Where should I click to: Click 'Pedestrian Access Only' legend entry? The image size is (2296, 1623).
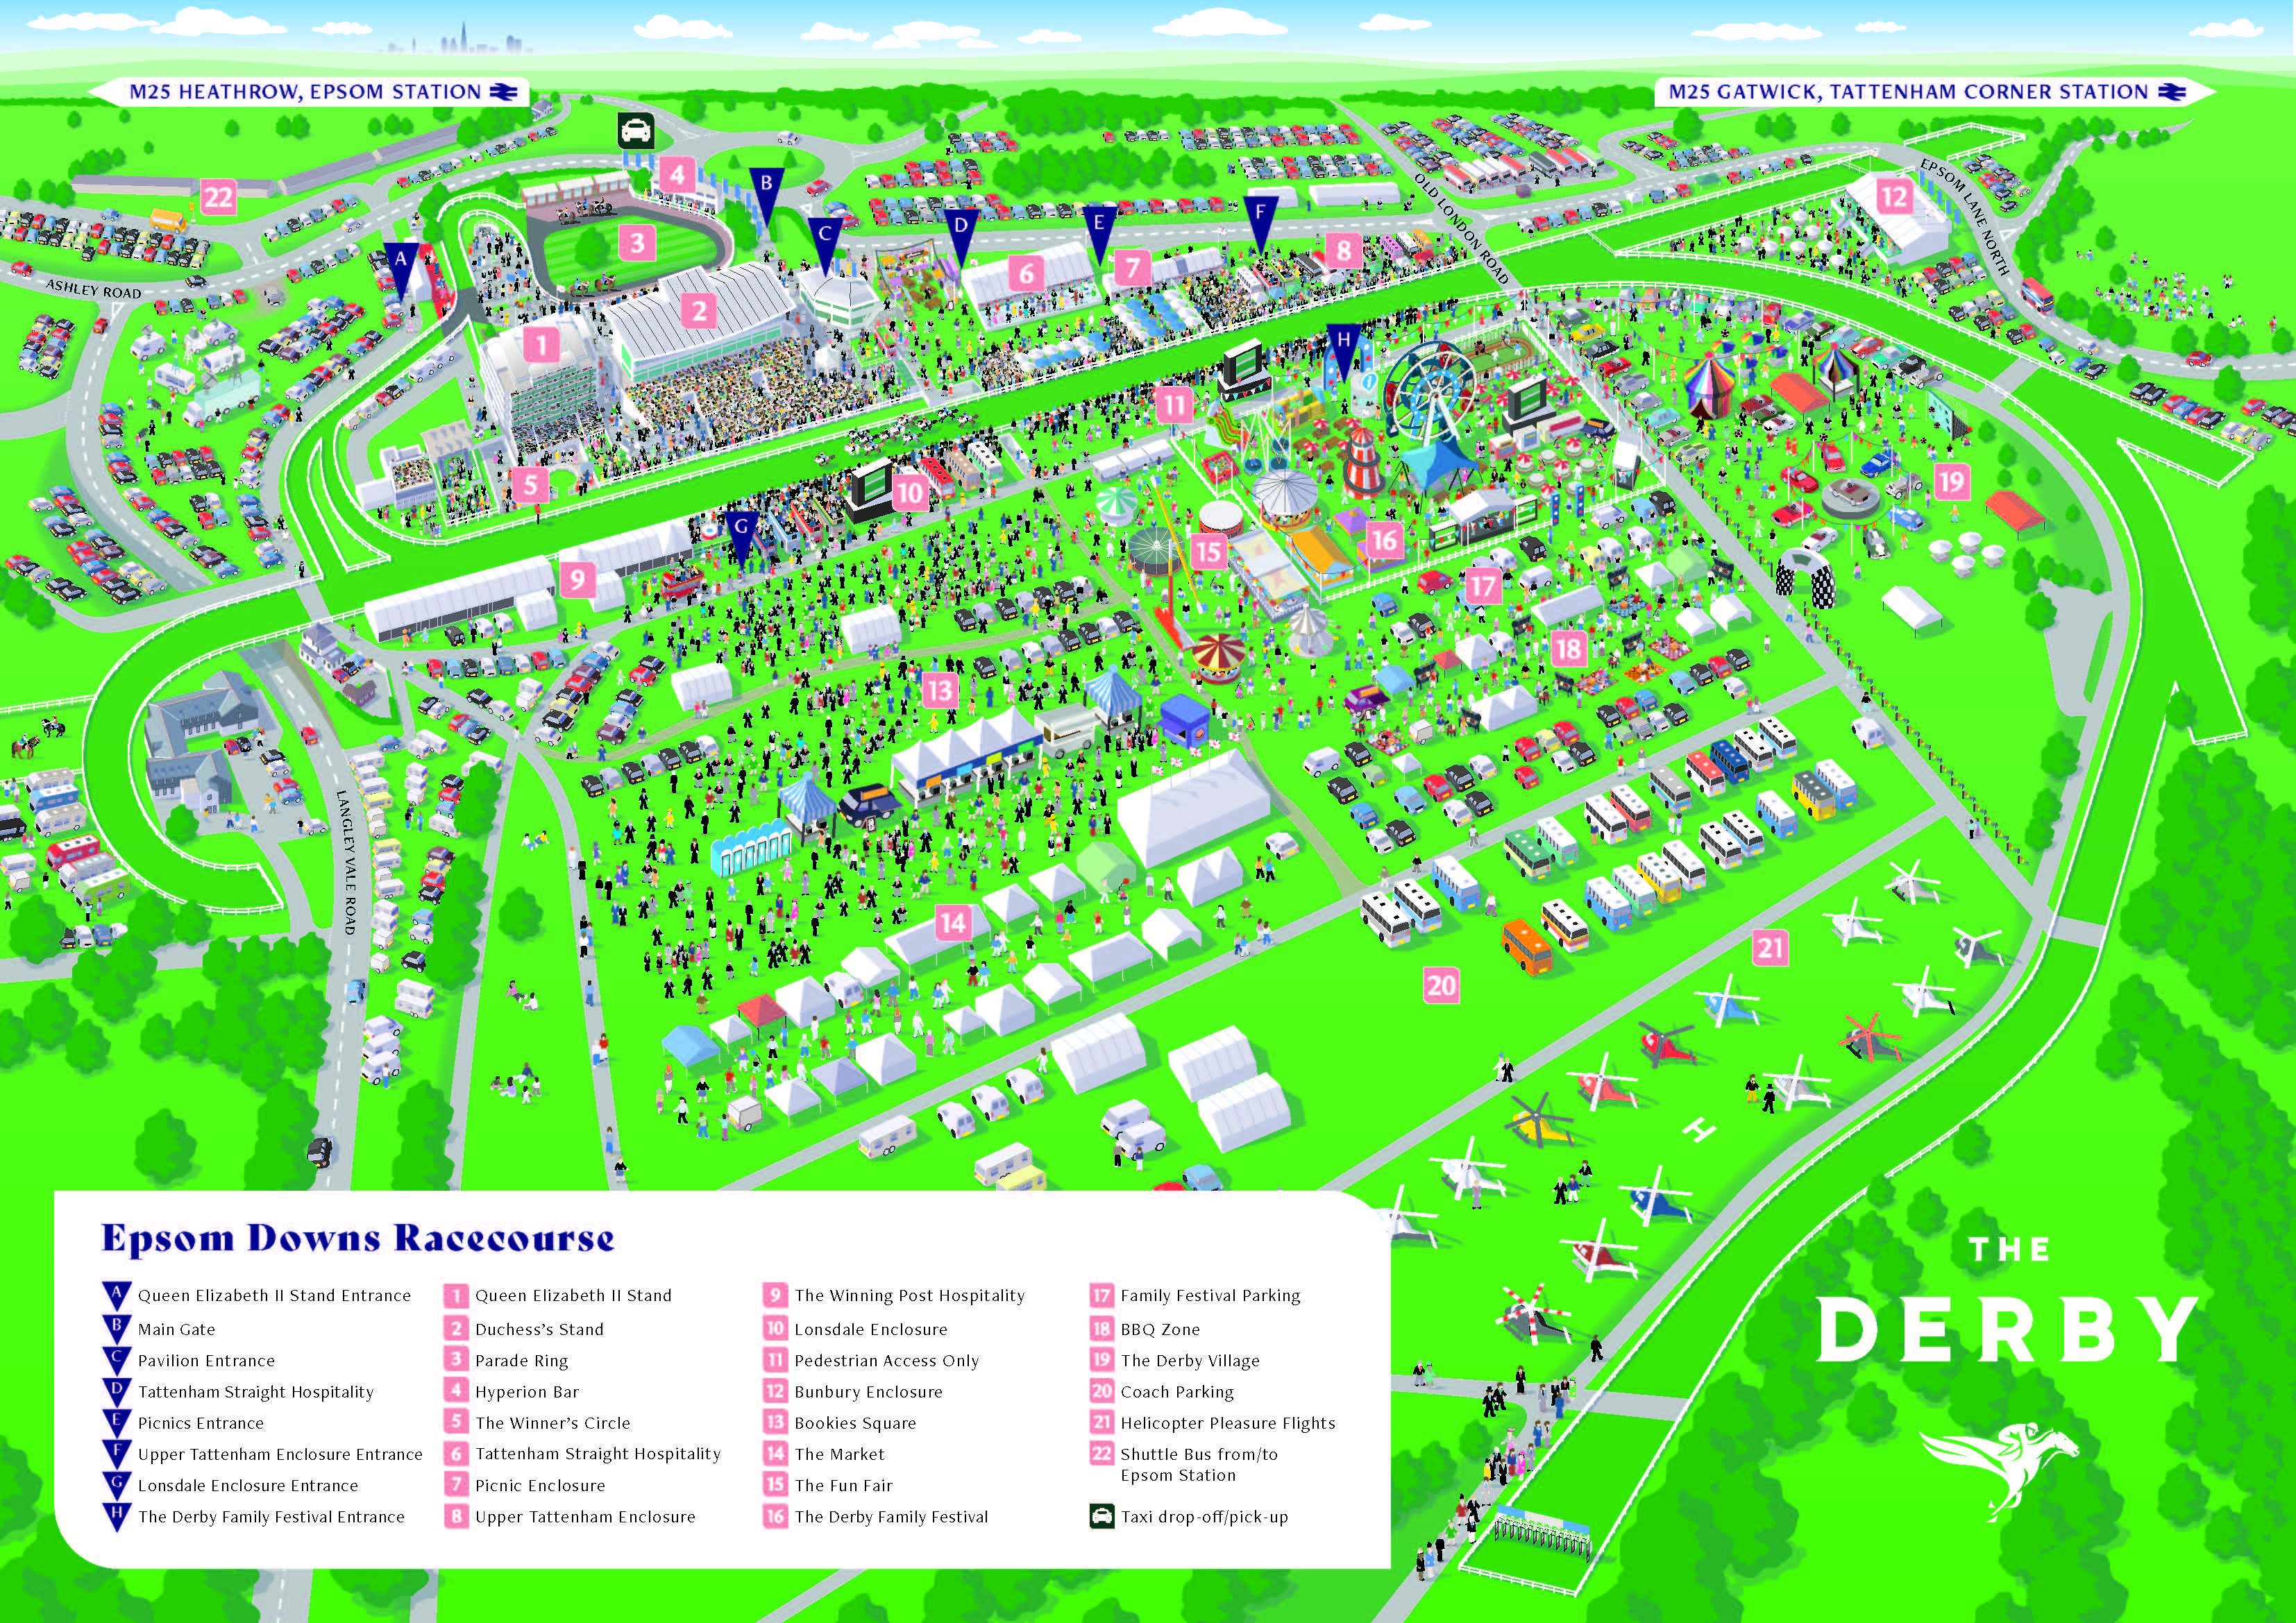pyautogui.click(x=887, y=1360)
